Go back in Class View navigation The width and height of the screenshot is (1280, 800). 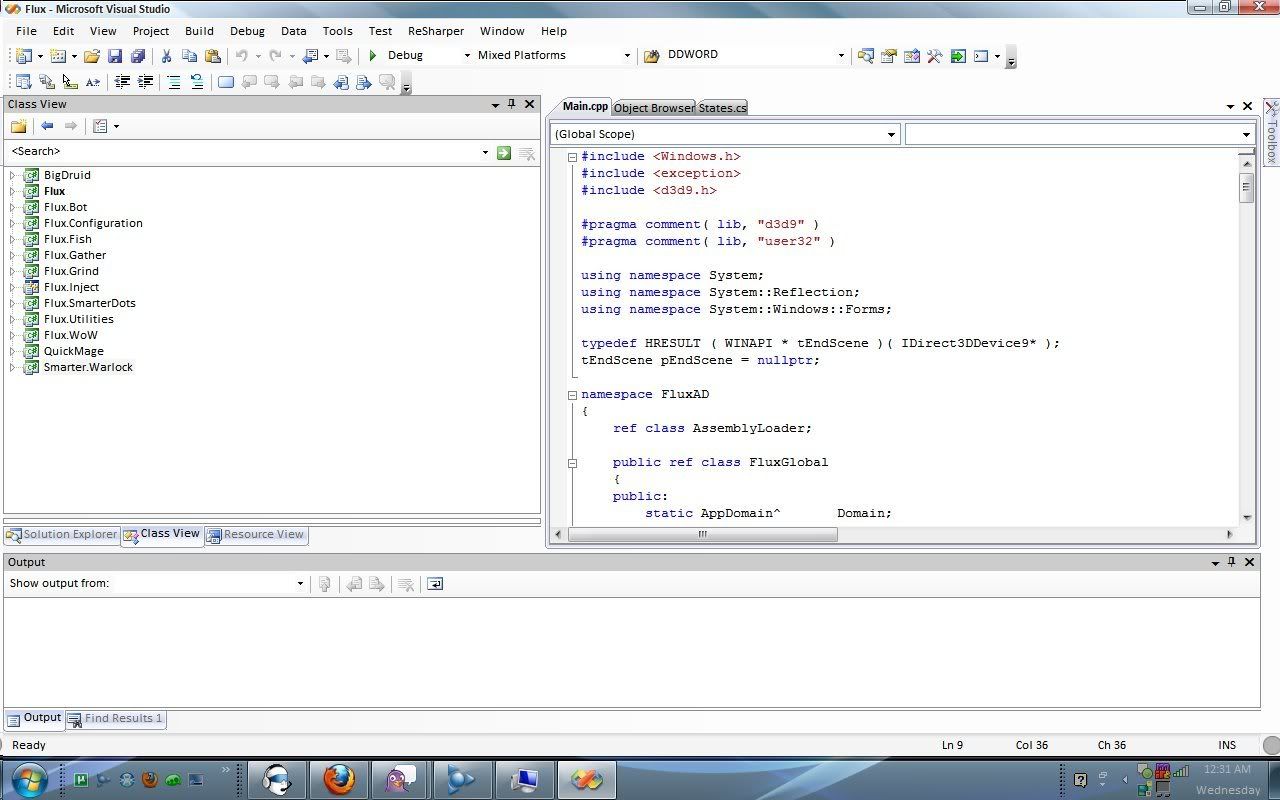pos(46,126)
